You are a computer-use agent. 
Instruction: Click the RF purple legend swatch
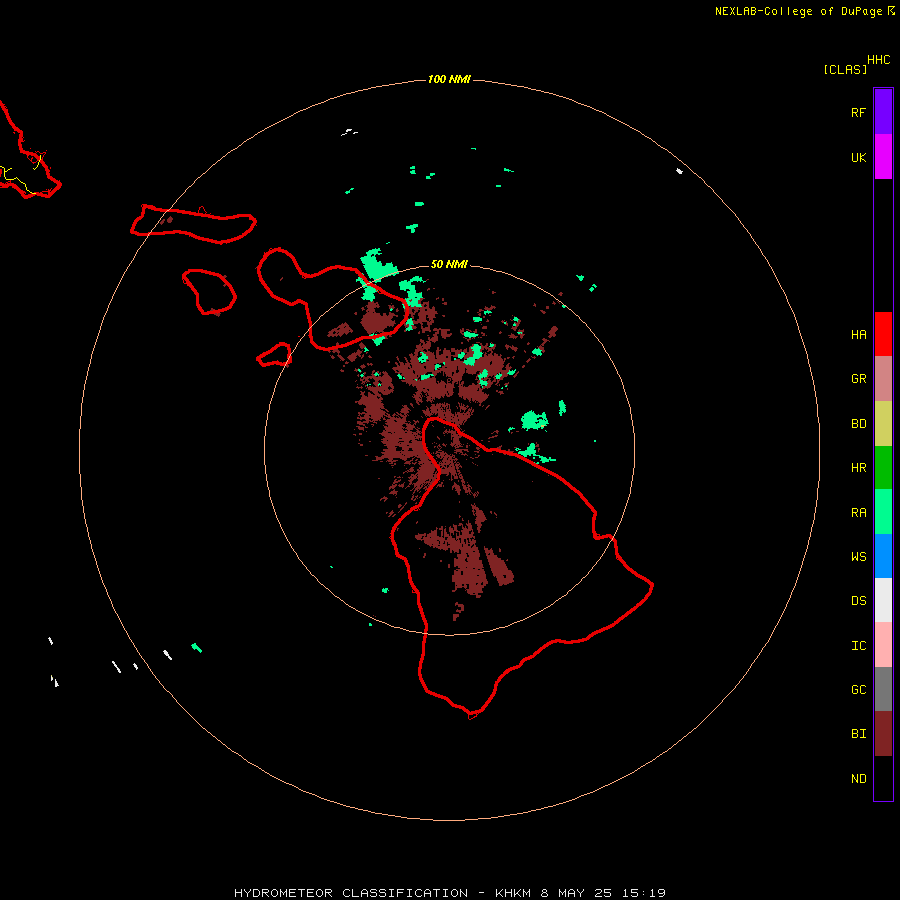coord(883,111)
